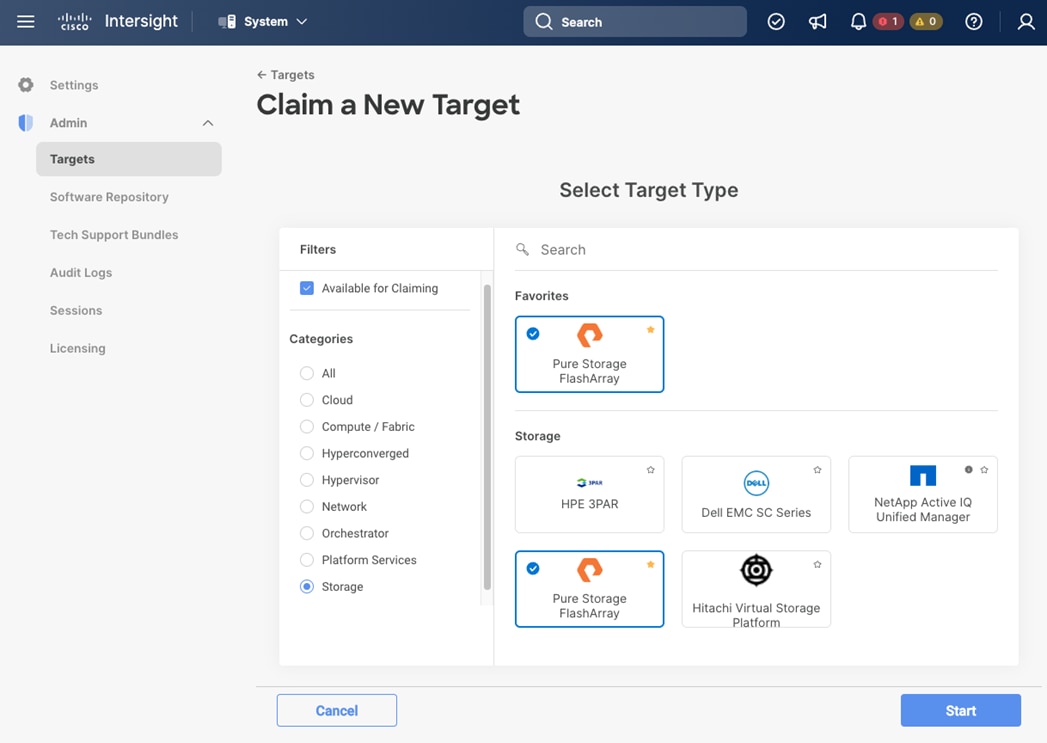Image resolution: width=1047 pixels, height=743 pixels.
Task: Click checkmark on Storage section Pure Storage card
Action: 533,569
